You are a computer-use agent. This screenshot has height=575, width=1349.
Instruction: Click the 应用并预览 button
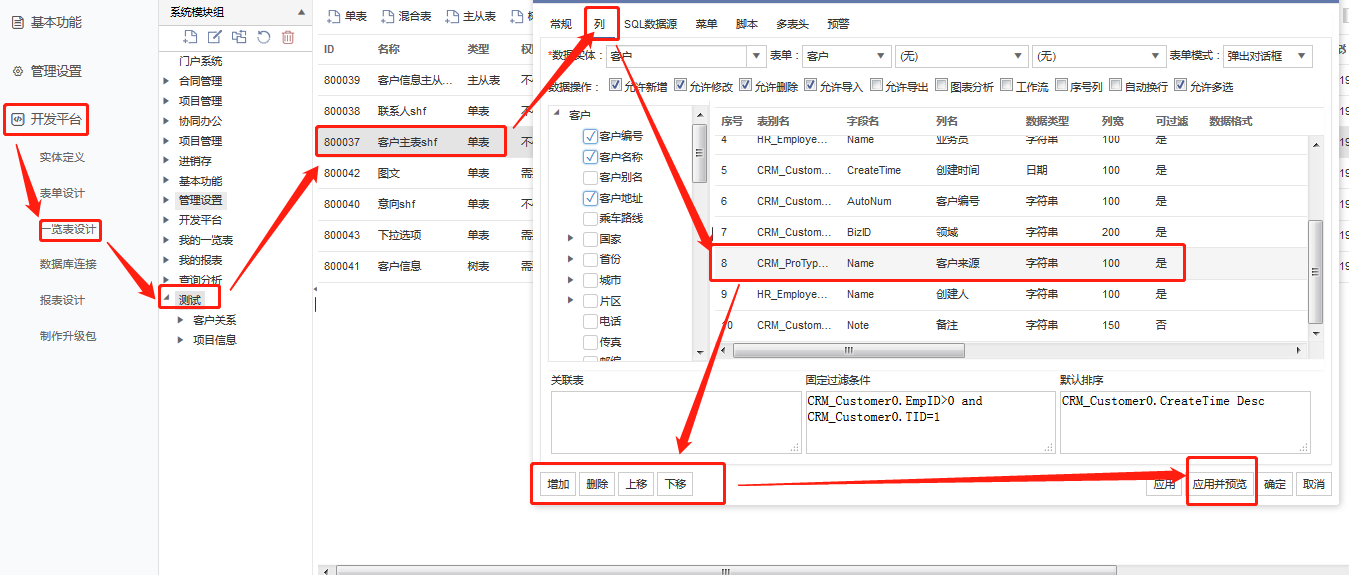point(1219,484)
